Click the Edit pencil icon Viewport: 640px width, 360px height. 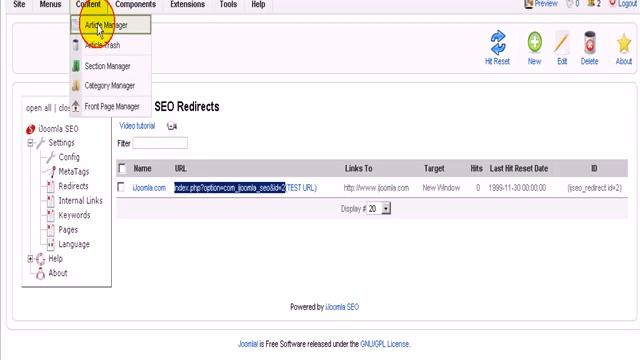point(562,42)
